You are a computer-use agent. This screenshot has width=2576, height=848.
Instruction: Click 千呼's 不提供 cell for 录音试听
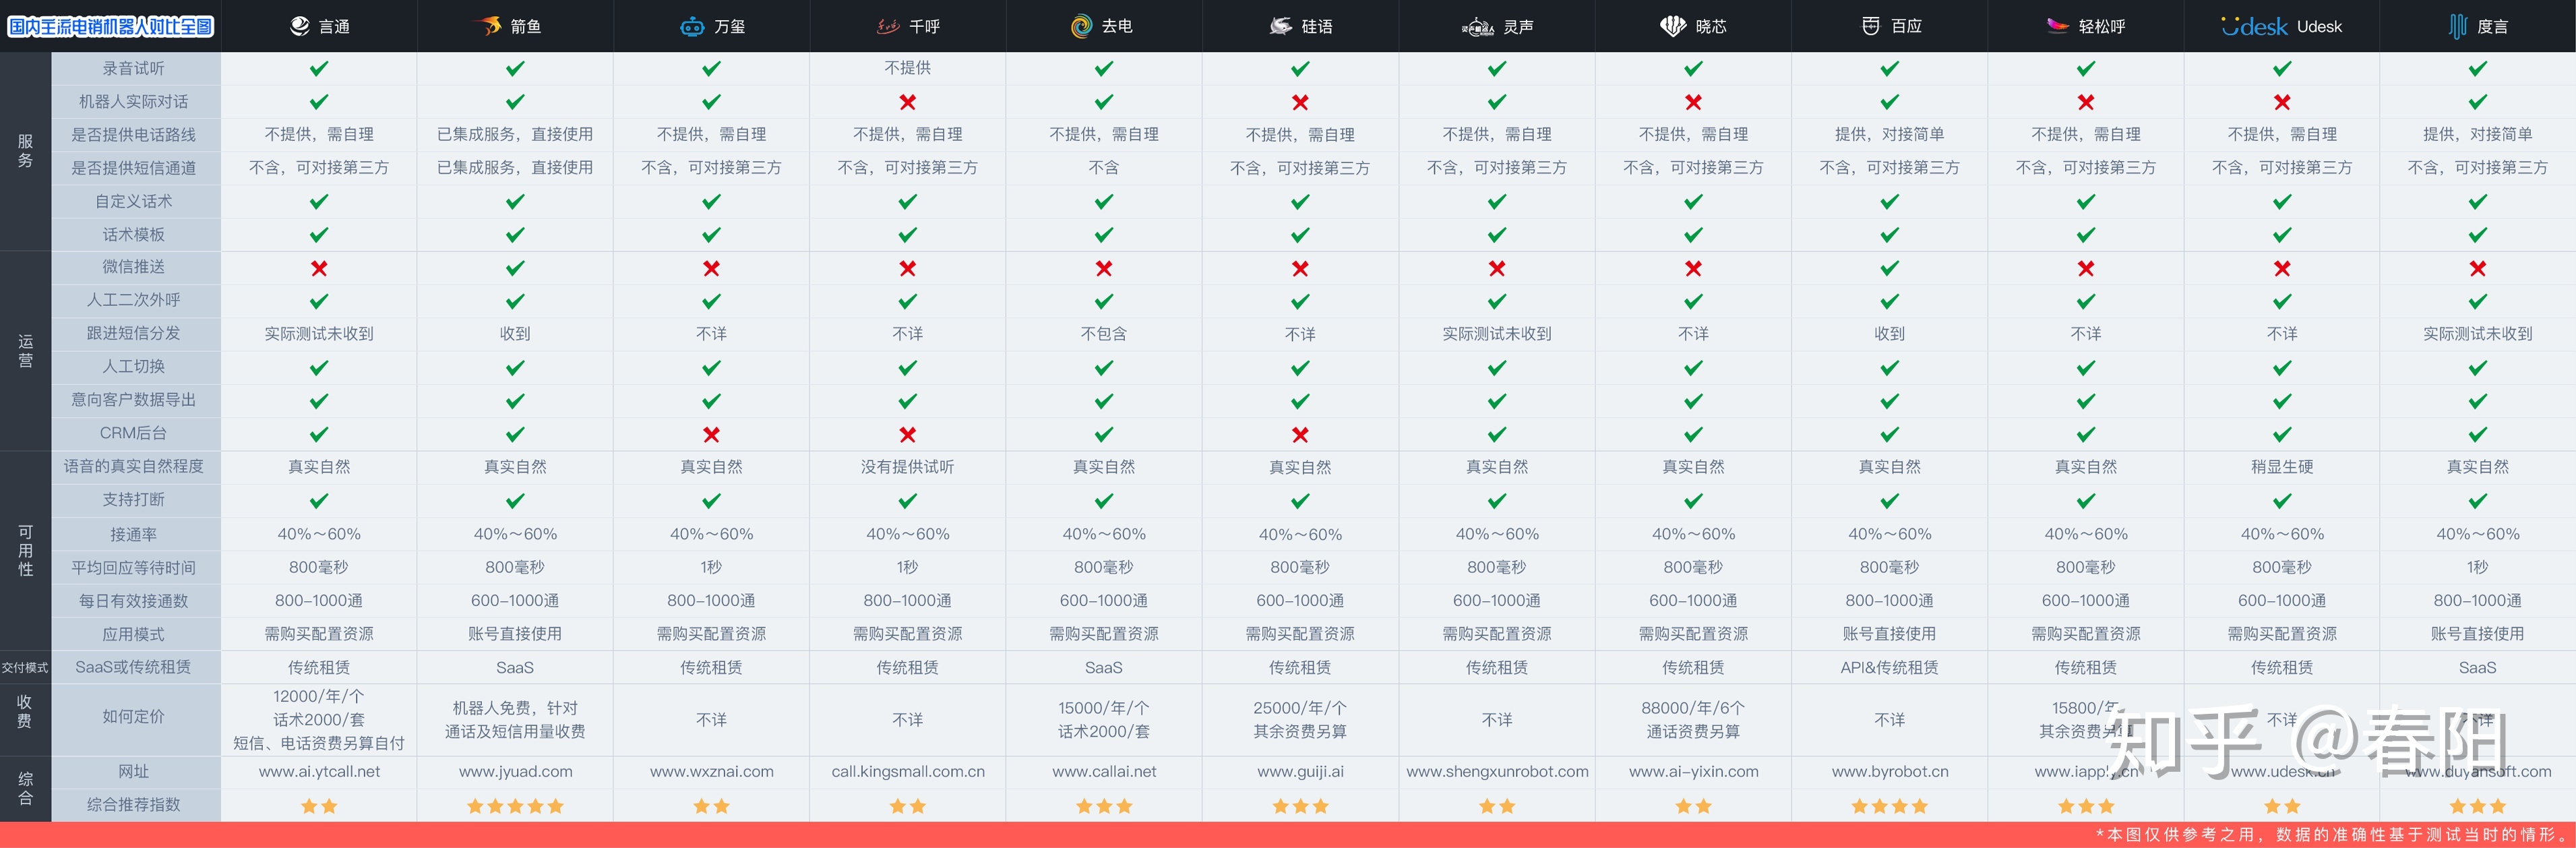(x=907, y=68)
